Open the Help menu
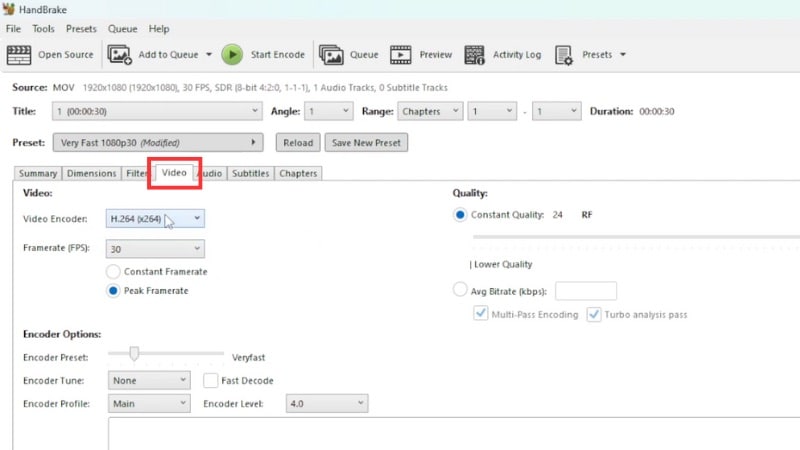Image resolution: width=800 pixels, height=450 pixels. [x=159, y=29]
